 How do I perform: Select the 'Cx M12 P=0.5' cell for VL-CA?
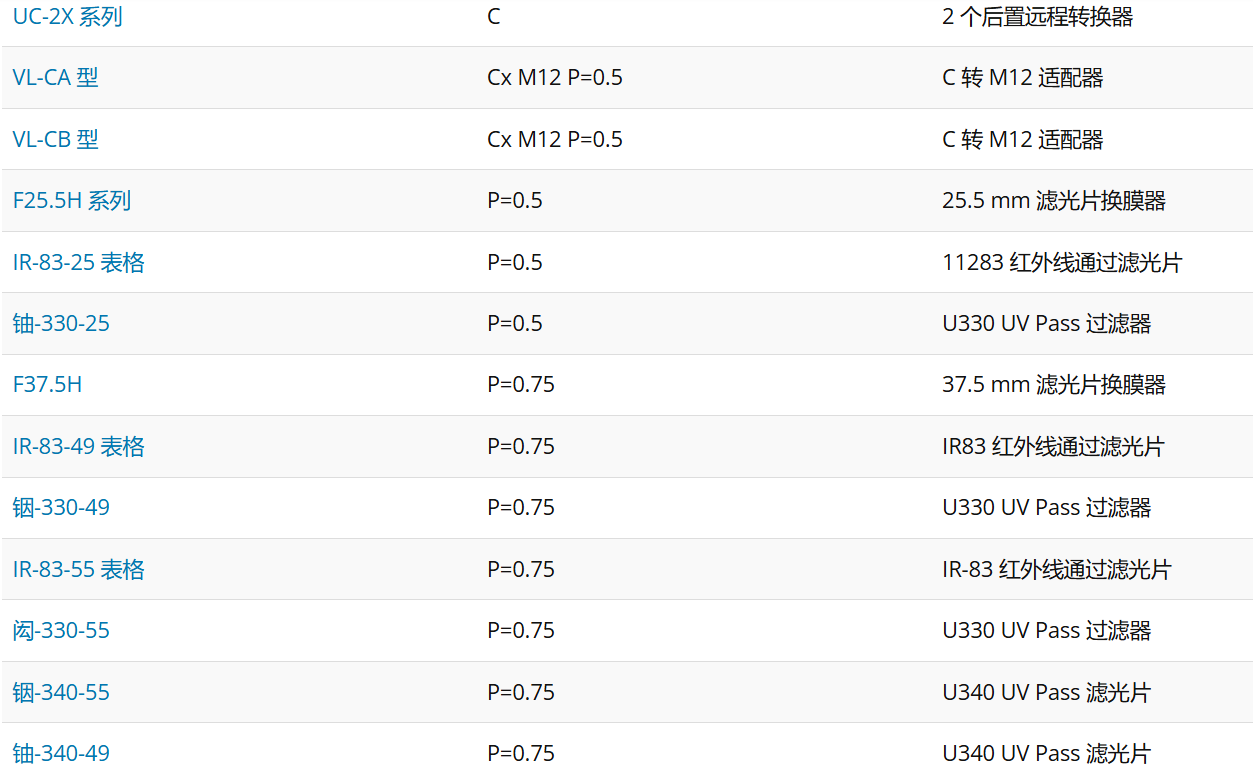coord(555,77)
